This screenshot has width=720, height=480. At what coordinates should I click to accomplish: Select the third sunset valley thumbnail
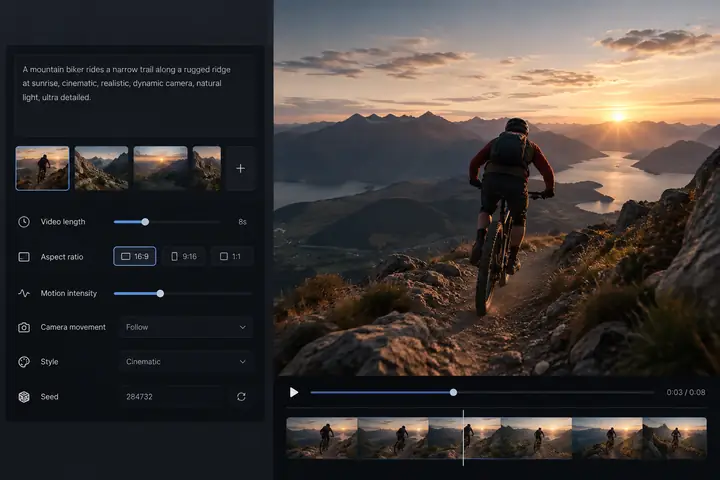160,168
